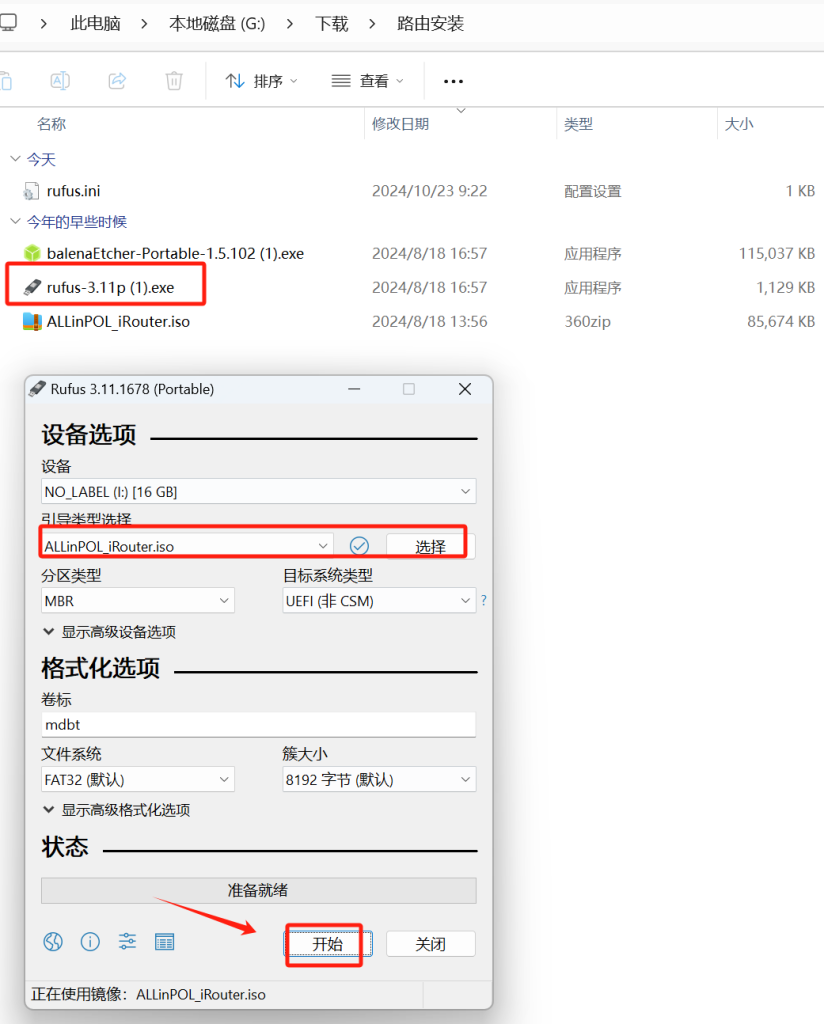Sort files by 大小 column header

[739, 124]
